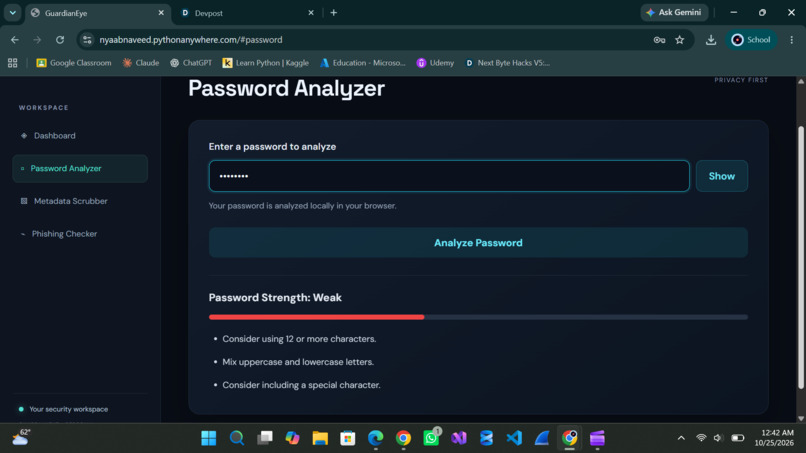Viewport: 806px width, 453px height.
Task: Click the Ask Gemini button
Action: coord(674,12)
